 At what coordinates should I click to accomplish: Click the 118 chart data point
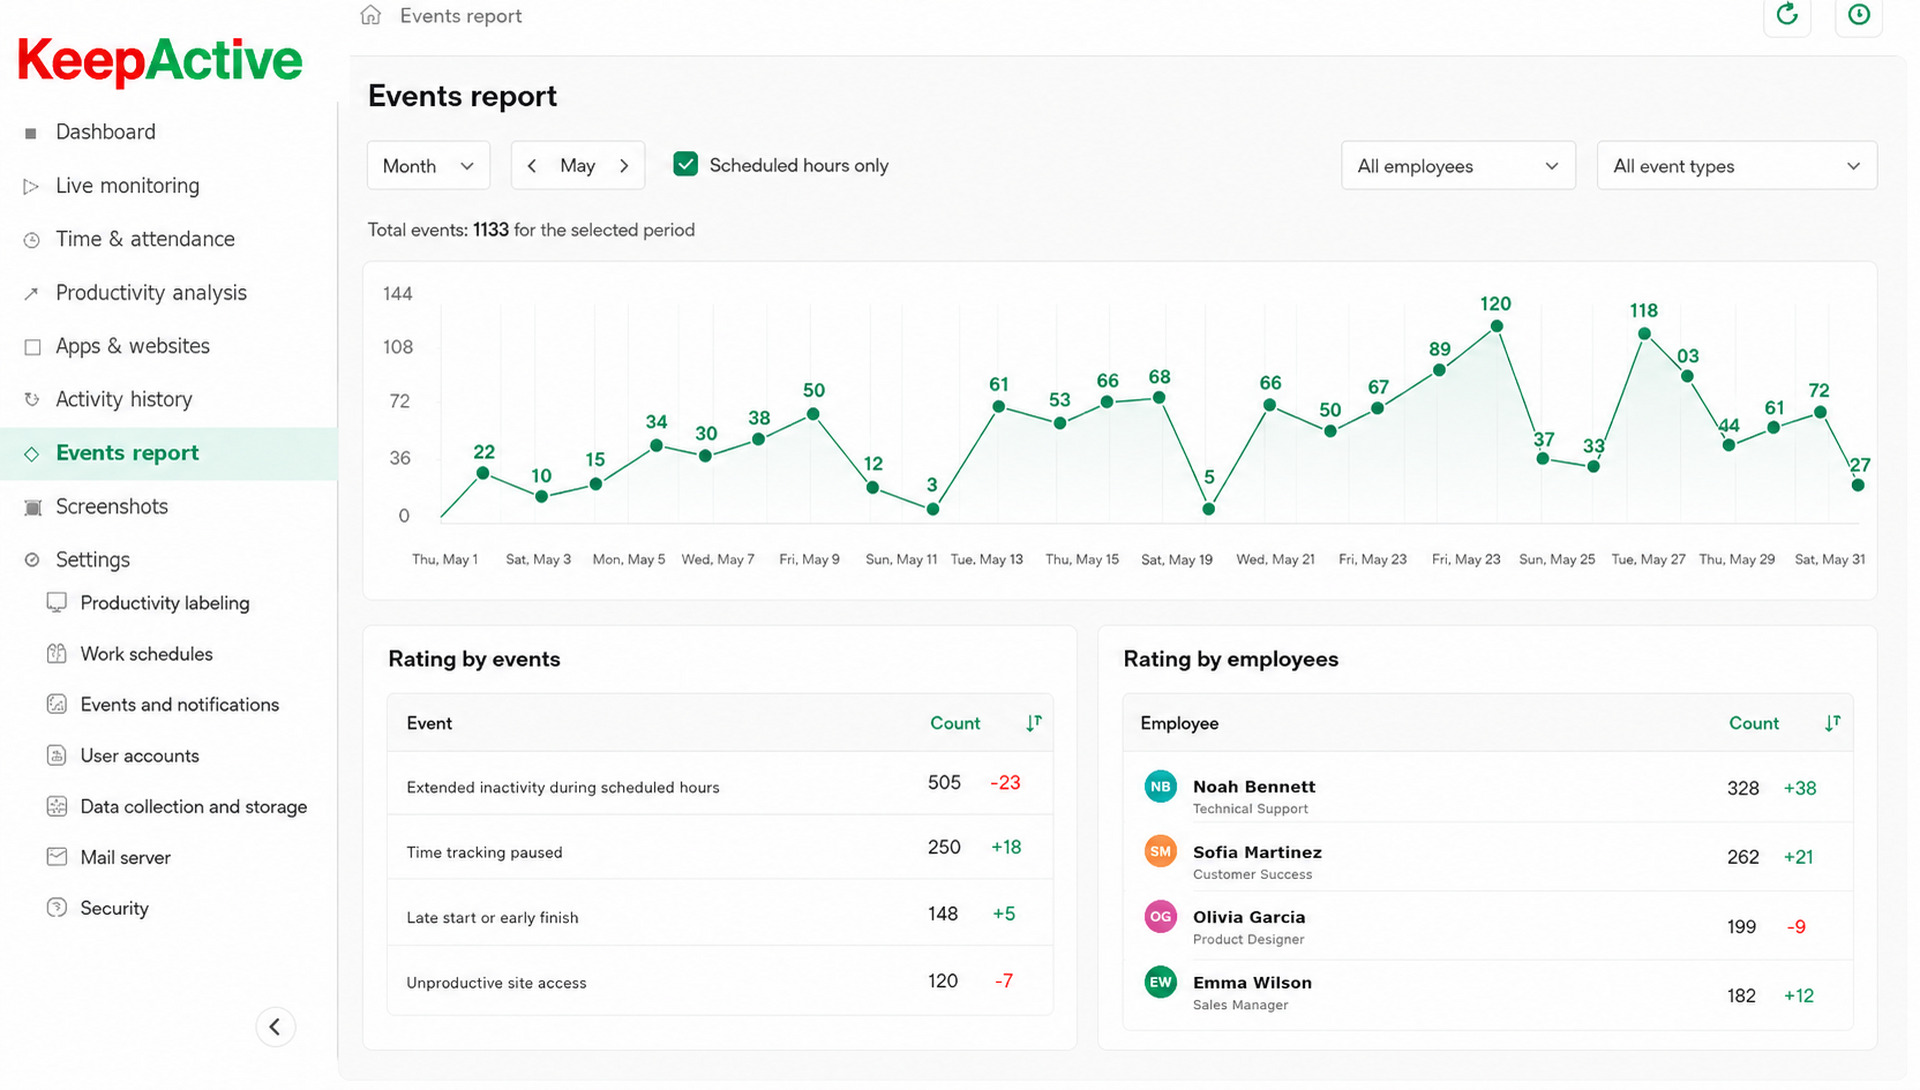click(1644, 334)
